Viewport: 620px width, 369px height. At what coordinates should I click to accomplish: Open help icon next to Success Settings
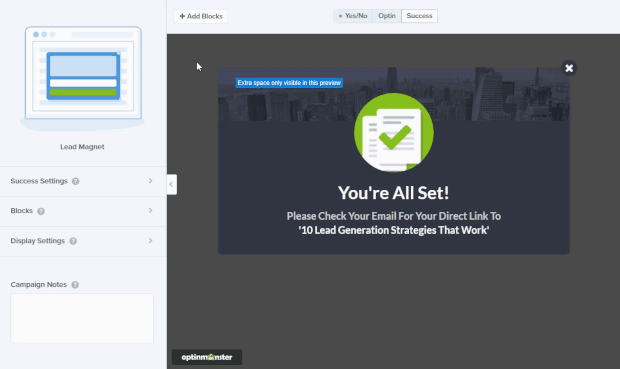(76, 181)
